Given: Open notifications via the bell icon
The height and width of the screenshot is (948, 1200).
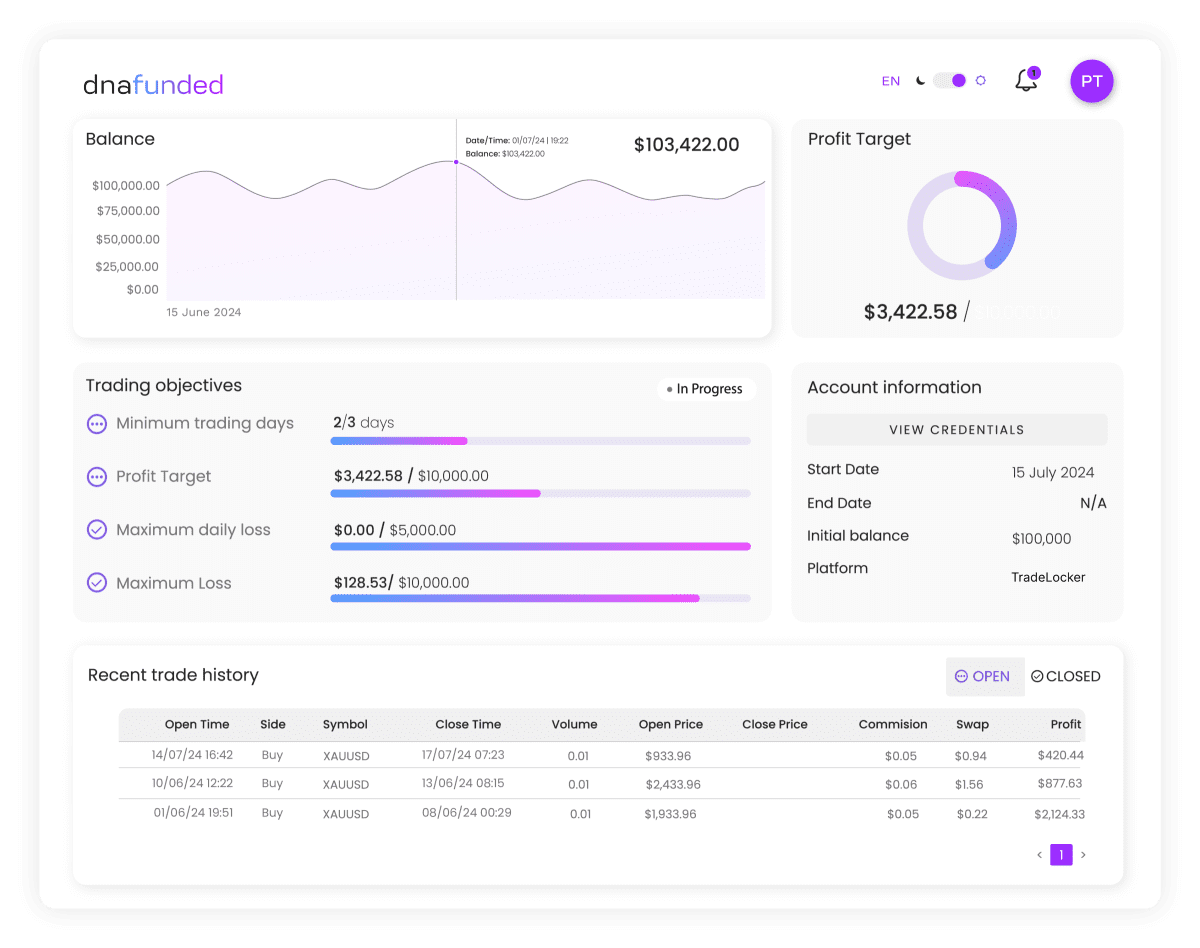Looking at the screenshot, I should pos(1025,80).
